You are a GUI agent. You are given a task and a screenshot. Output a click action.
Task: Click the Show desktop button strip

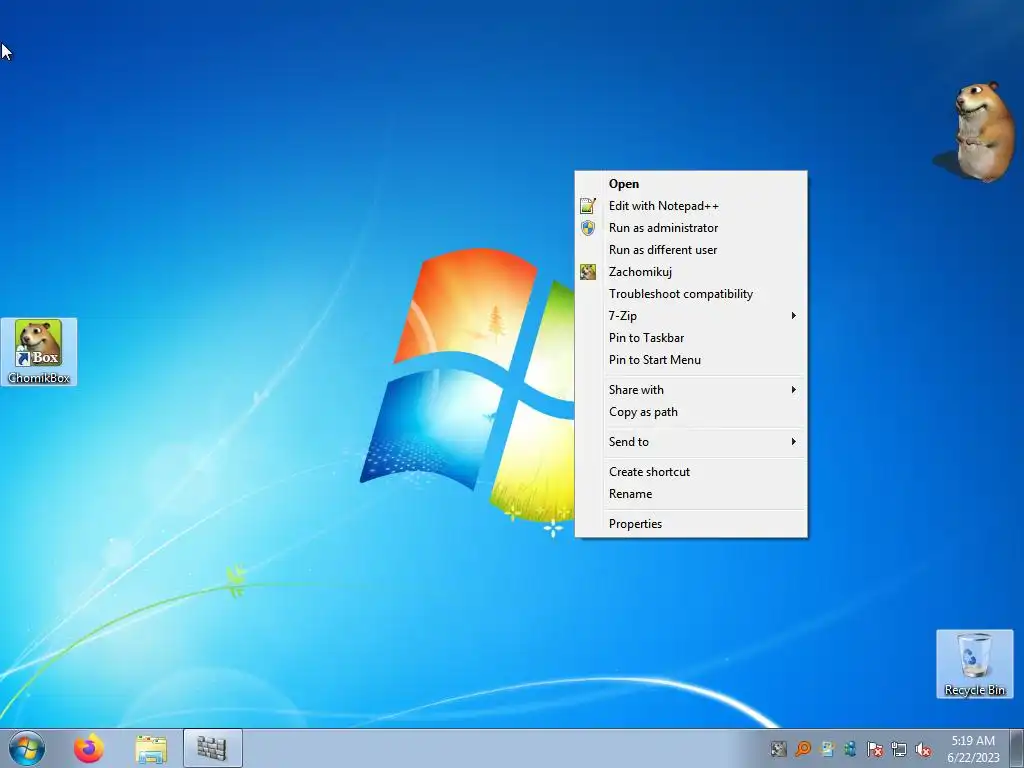pyautogui.click(x=1016, y=748)
